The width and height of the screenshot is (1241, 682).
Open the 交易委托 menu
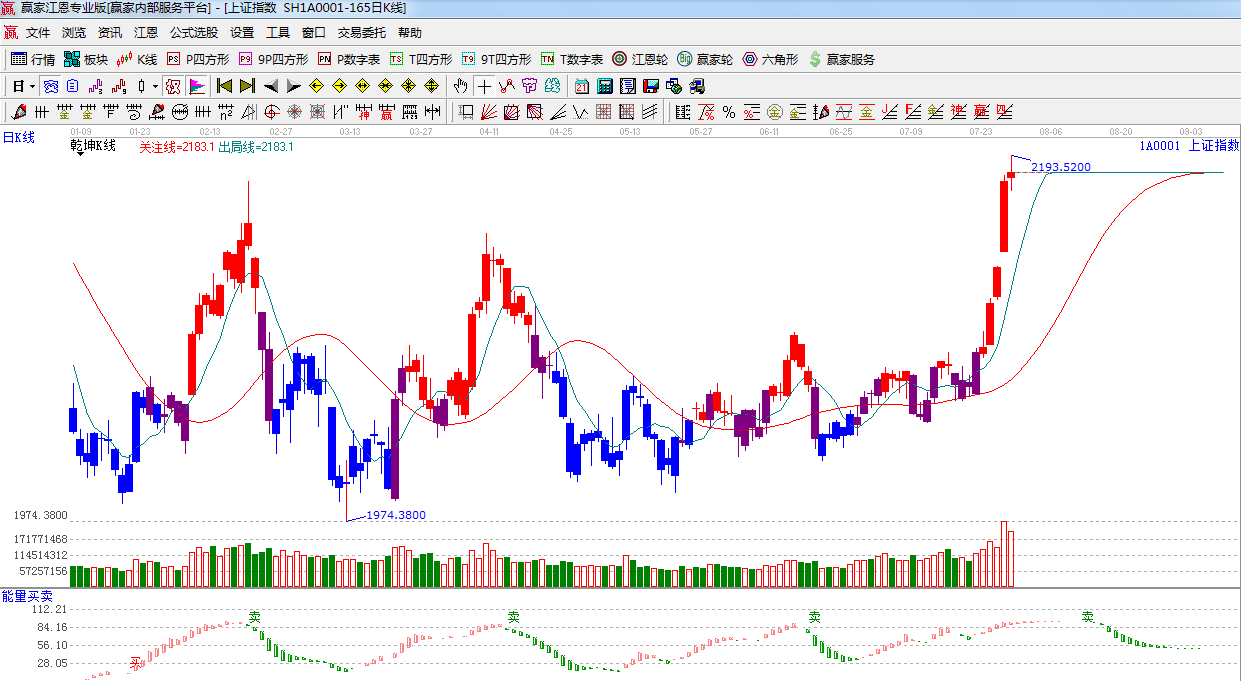[362, 33]
